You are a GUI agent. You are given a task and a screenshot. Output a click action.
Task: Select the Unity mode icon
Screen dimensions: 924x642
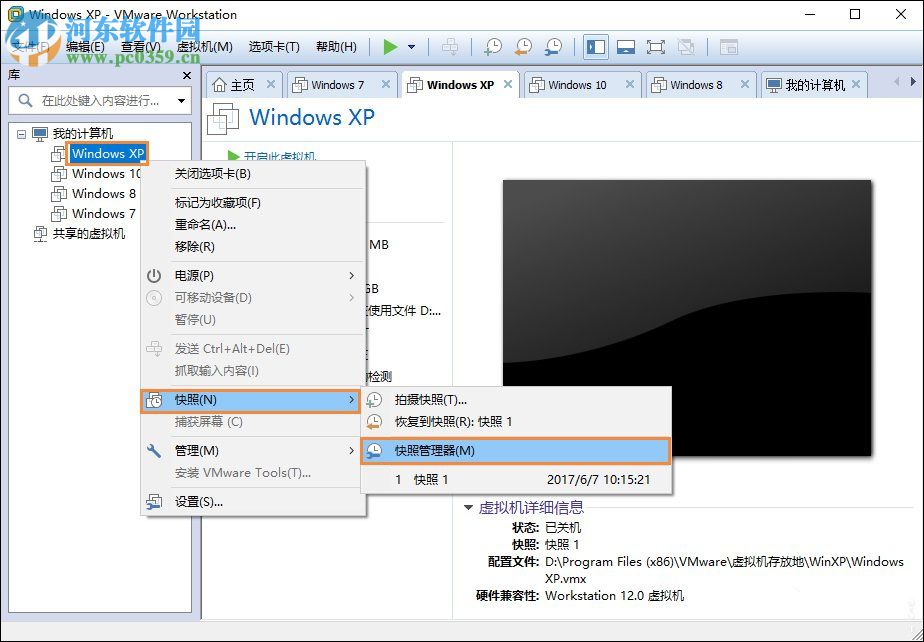[x=688, y=46]
